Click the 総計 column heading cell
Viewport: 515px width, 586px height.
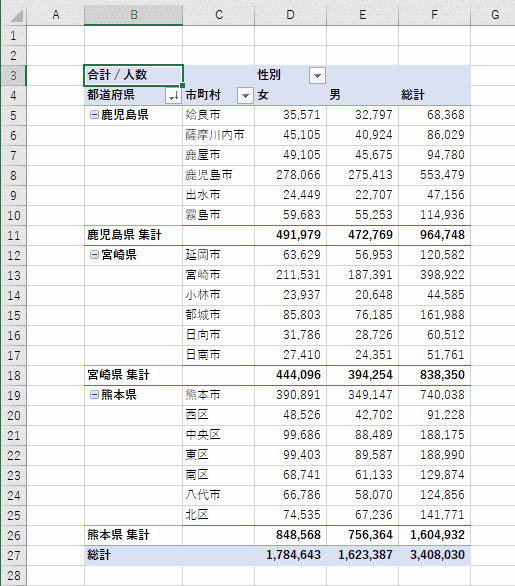(434, 95)
